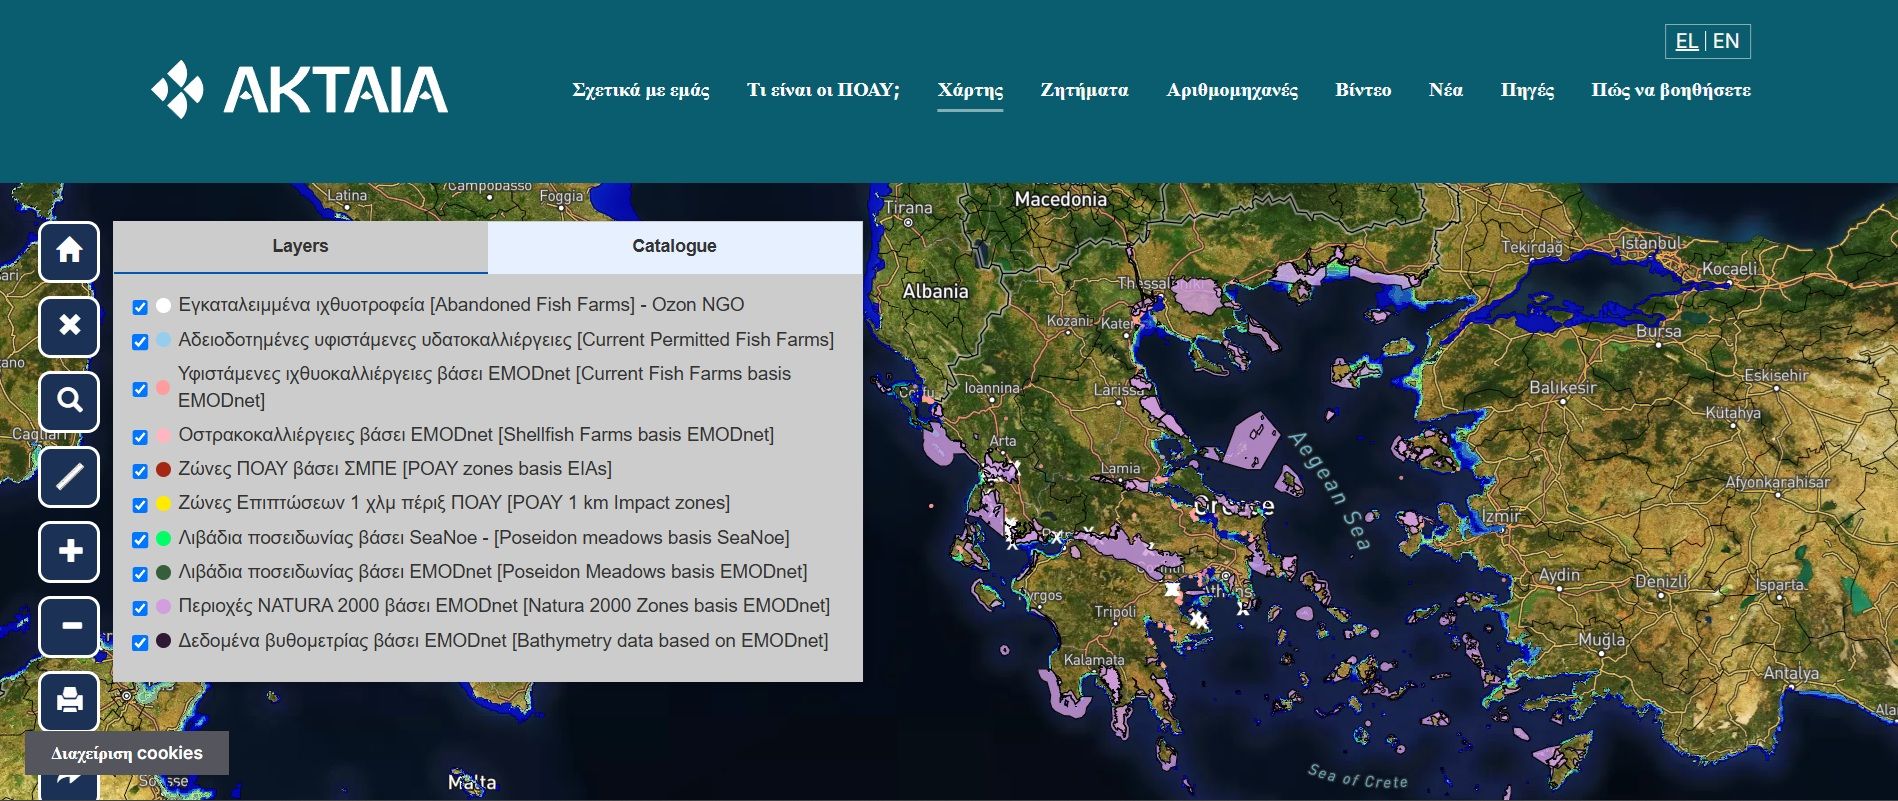
Task: Click the Albania label on map
Action: point(935,291)
